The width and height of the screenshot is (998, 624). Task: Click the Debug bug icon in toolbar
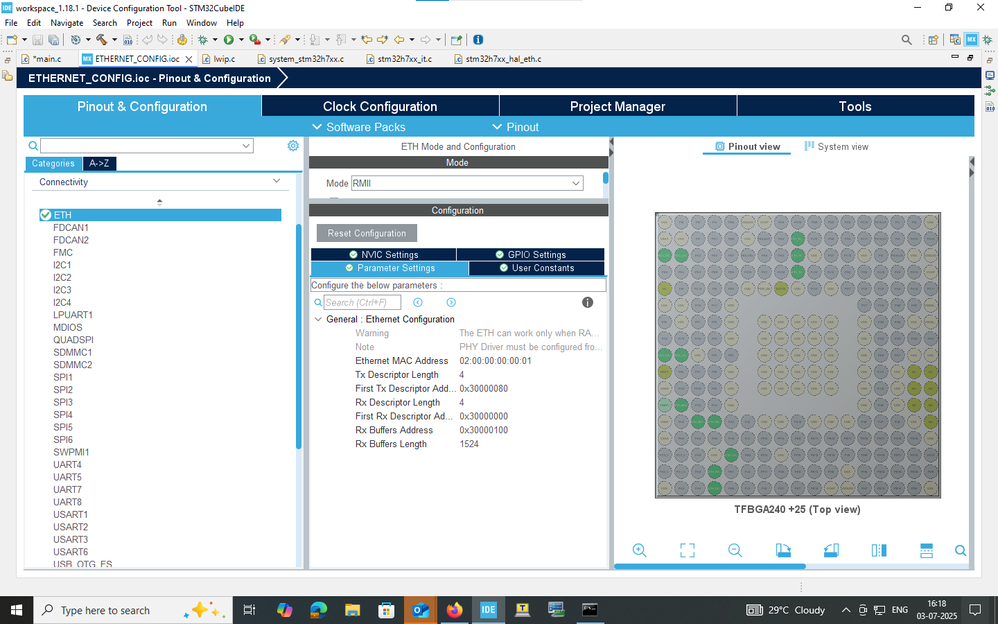(x=203, y=39)
